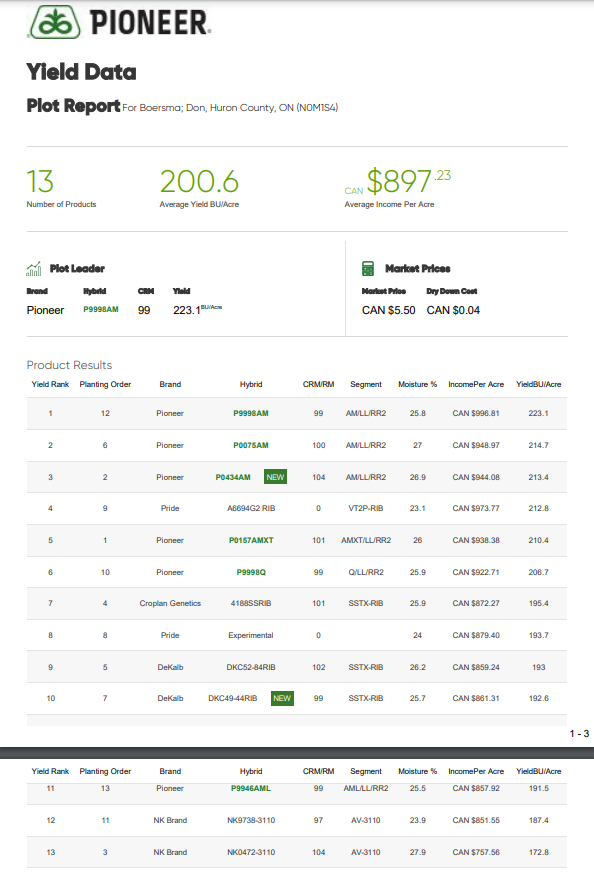Click the CAN $872.27 income cell
Viewport: 594px width, 878px height.
click(476, 603)
